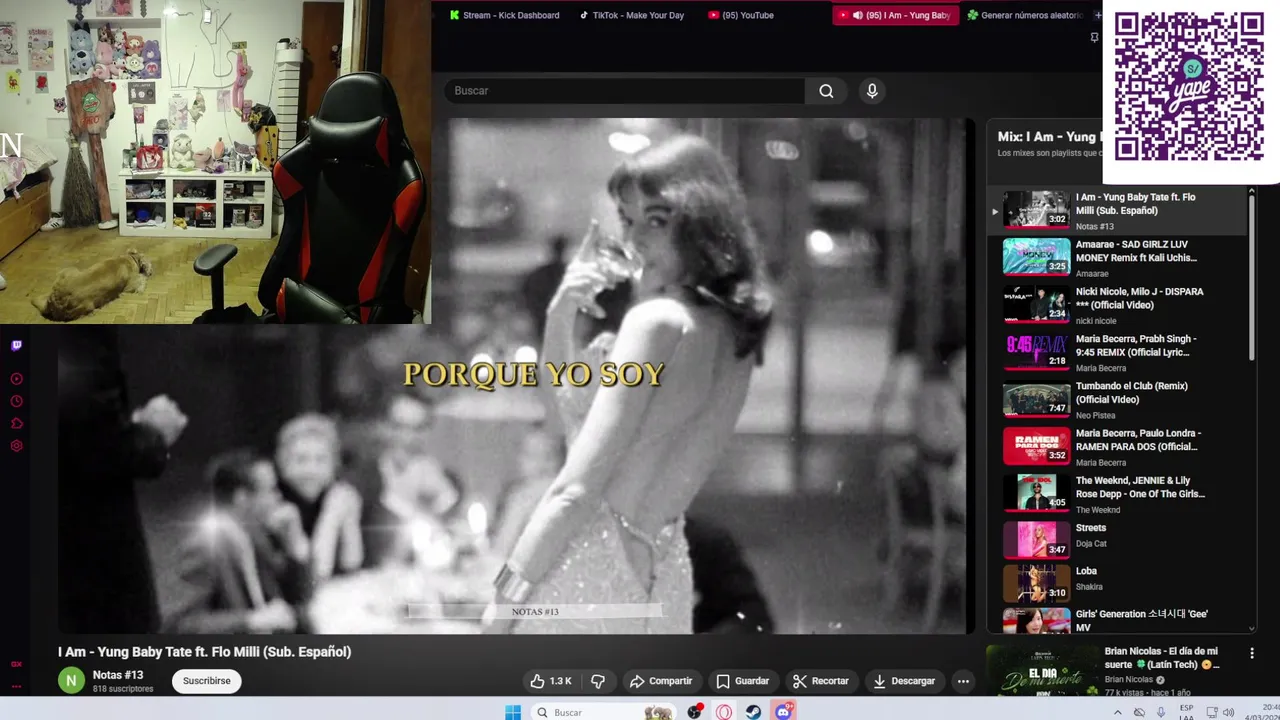Open the Notas #13 channel avatar
Viewport: 1280px width, 720px height.
point(71,681)
